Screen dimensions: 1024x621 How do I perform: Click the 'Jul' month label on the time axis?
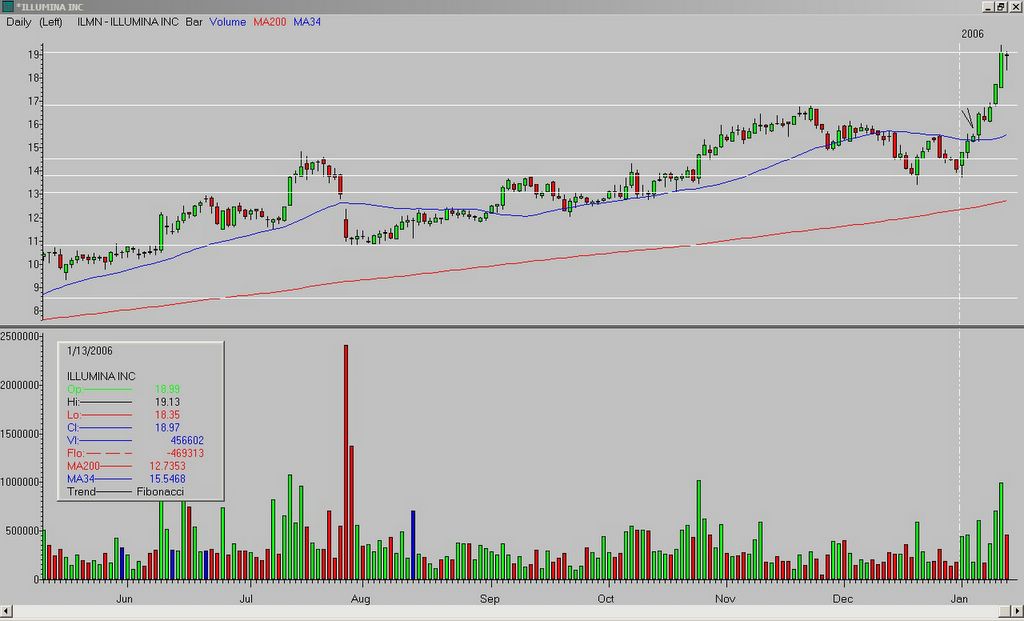tap(246, 599)
